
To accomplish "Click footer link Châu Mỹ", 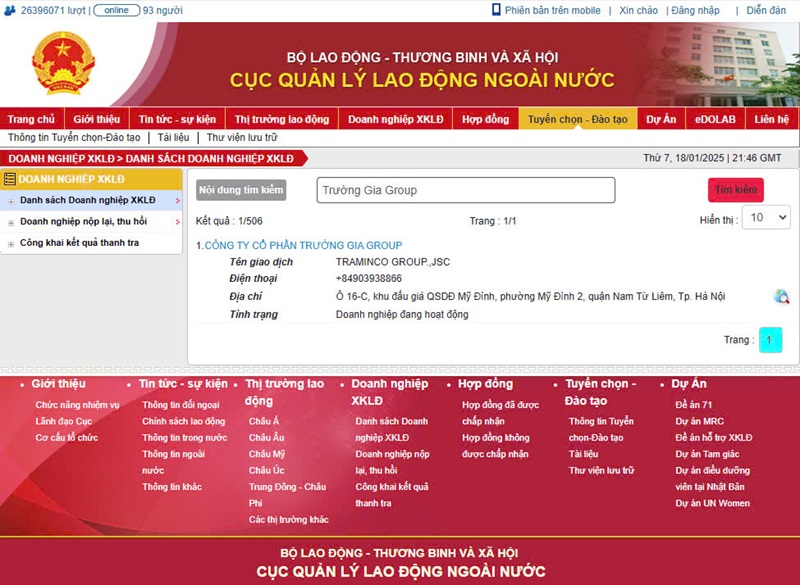I will point(267,454).
